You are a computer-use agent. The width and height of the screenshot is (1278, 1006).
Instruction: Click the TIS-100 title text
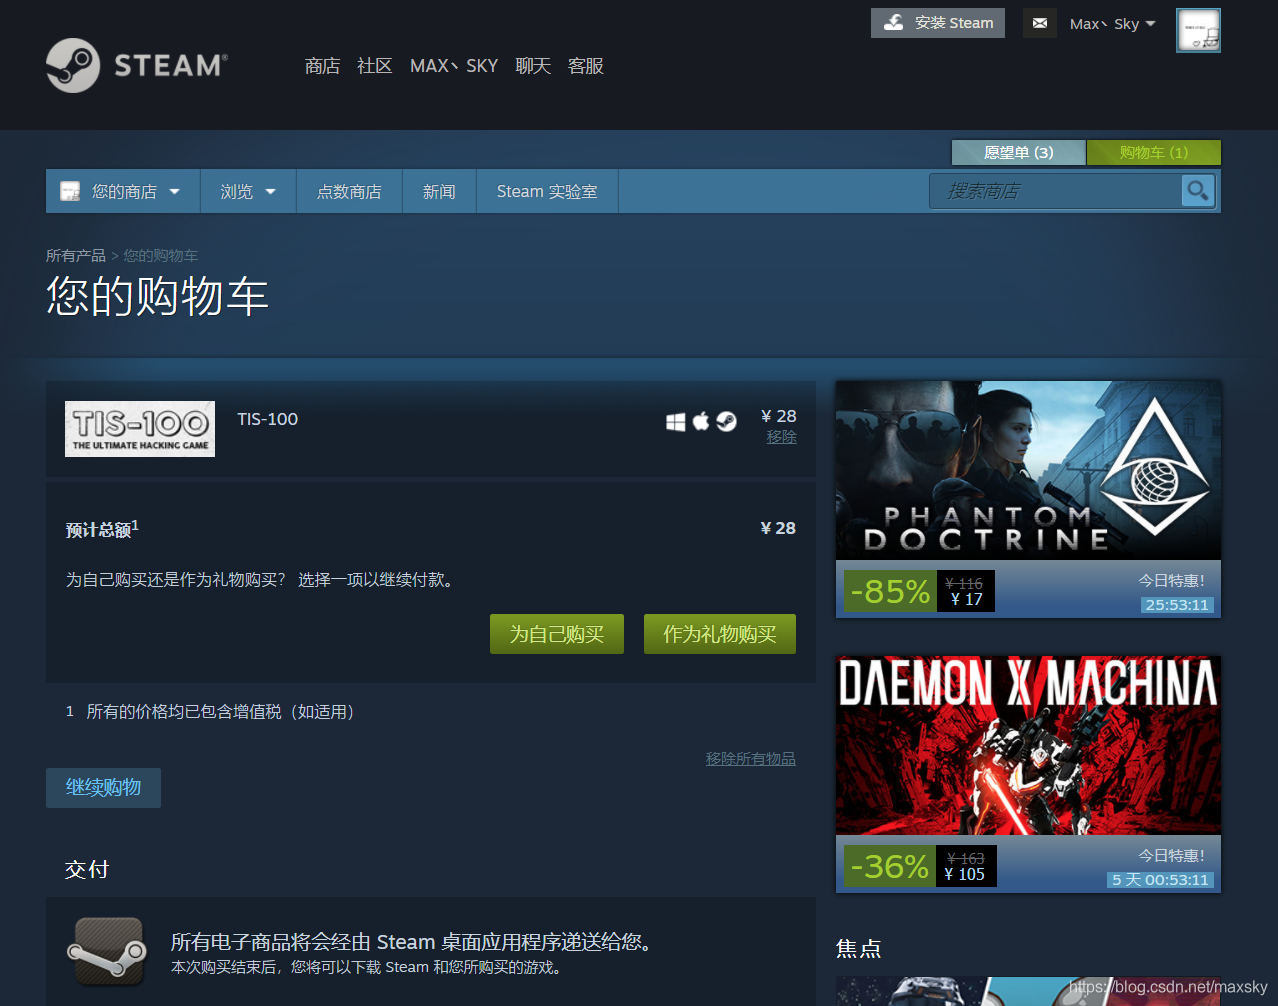click(267, 419)
